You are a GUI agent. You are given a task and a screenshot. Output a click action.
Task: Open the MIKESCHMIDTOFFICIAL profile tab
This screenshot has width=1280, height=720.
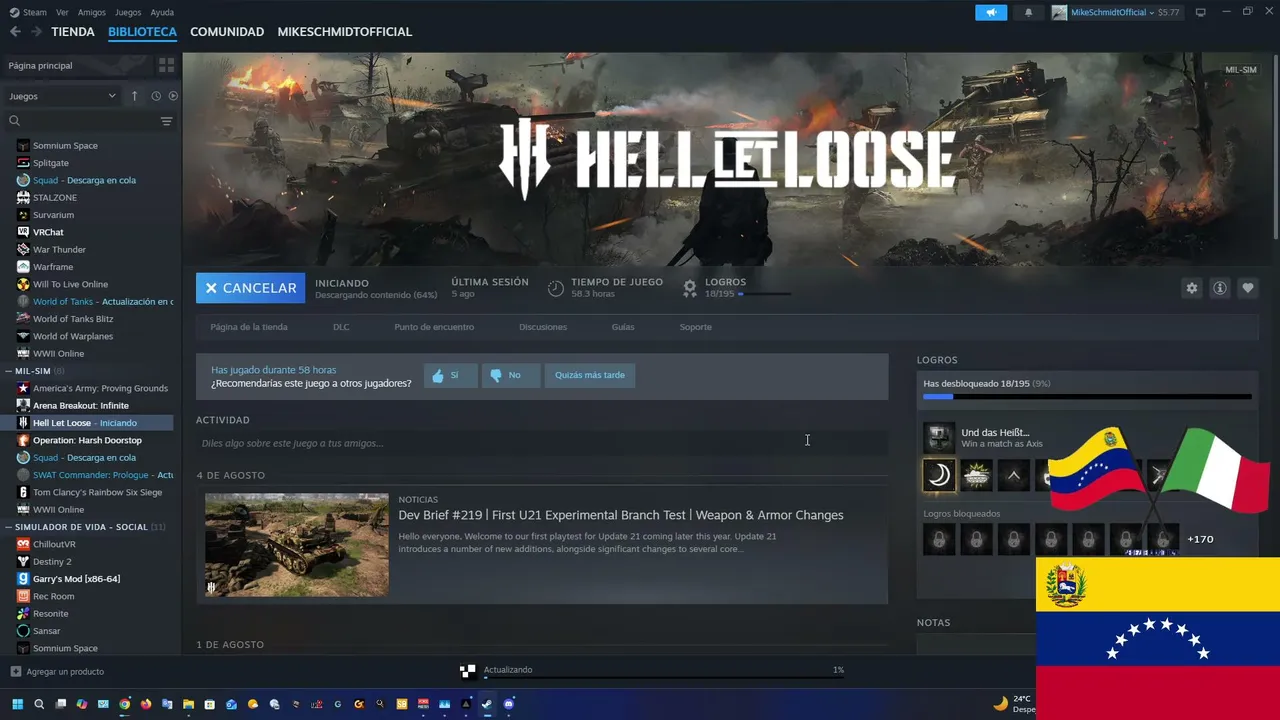click(x=345, y=32)
